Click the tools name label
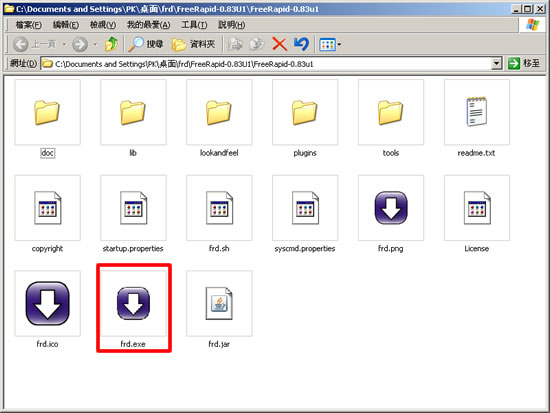This screenshot has height=413, width=550. (391, 153)
